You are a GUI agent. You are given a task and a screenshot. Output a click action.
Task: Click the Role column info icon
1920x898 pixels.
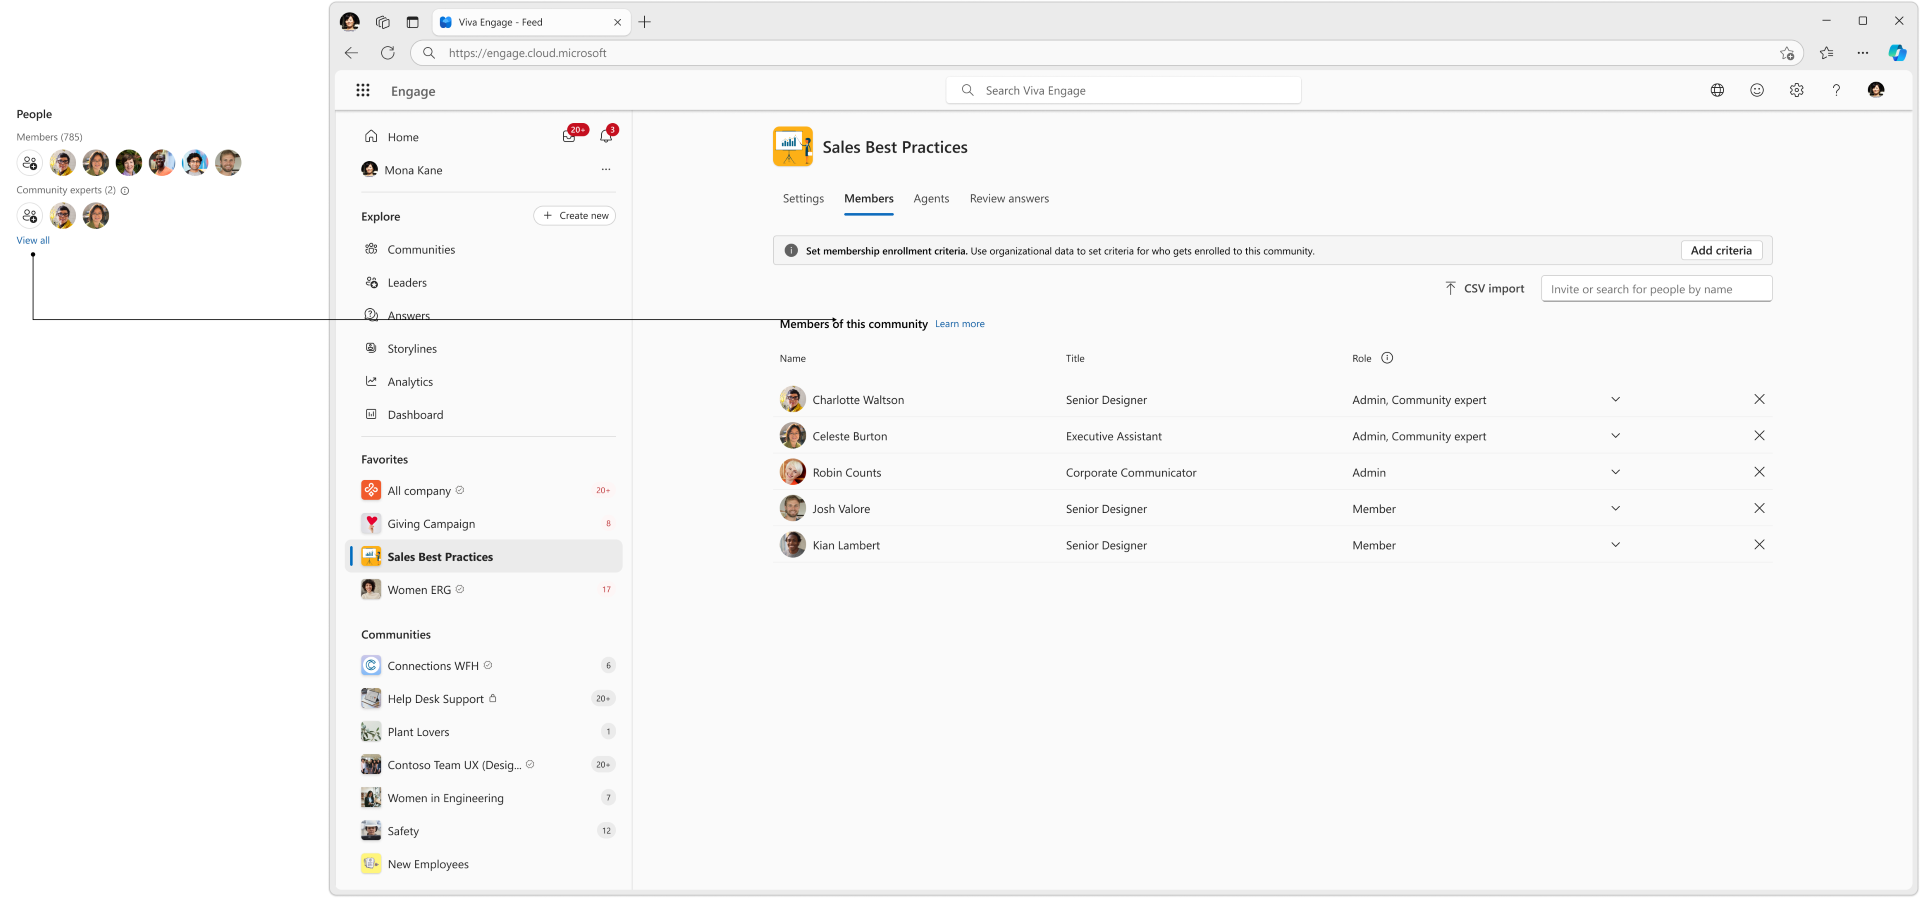coord(1387,358)
